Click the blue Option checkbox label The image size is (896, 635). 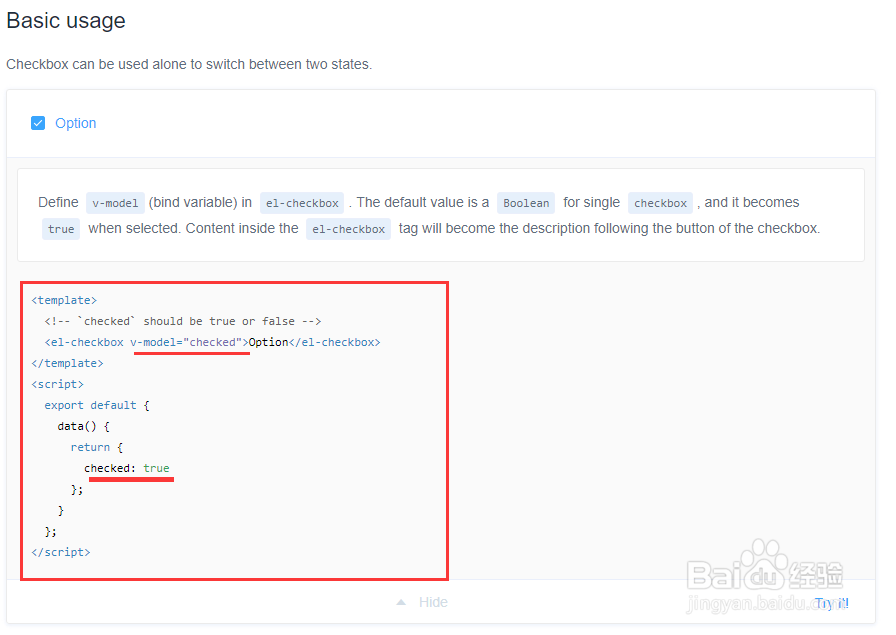pos(75,123)
